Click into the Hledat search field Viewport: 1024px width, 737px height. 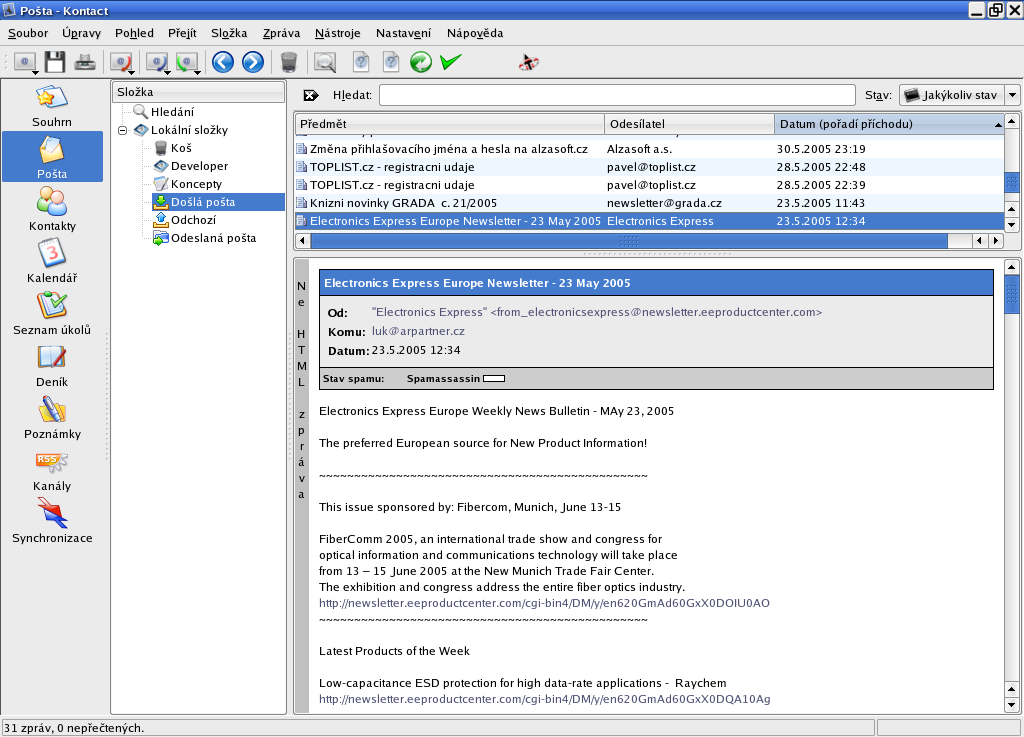click(617, 95)
